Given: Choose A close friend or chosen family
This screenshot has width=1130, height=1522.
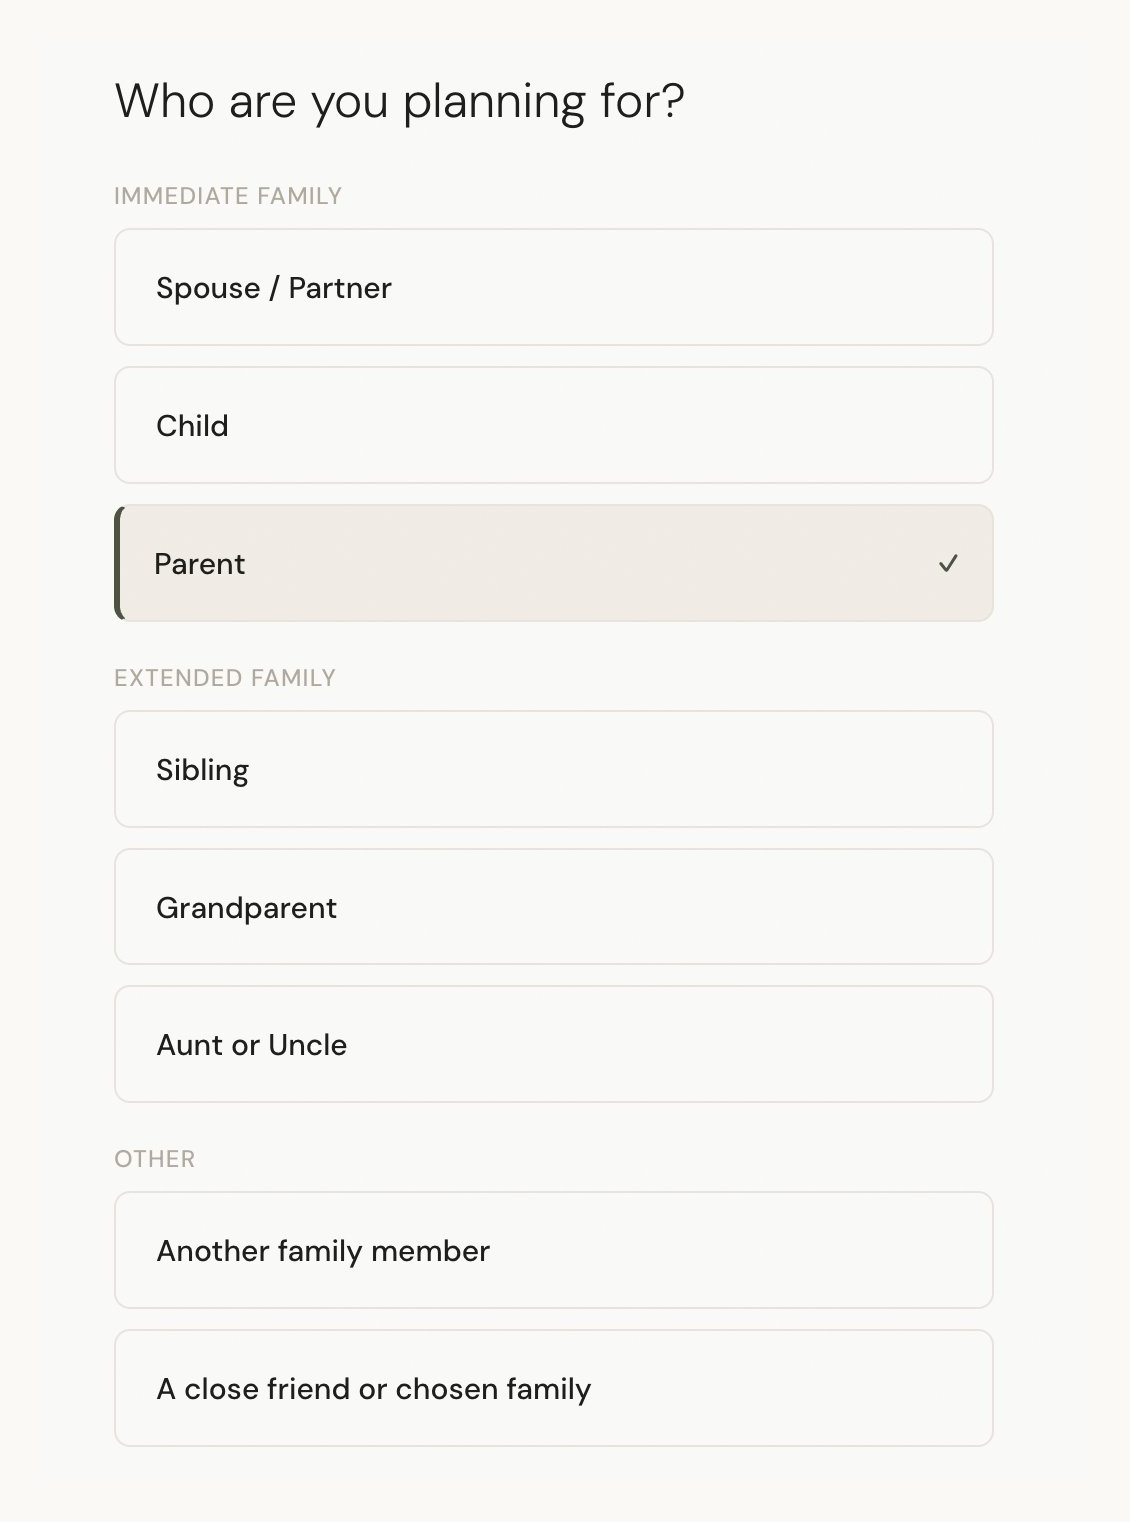Looking at the screenshot, I should (x=553, y=1389).
